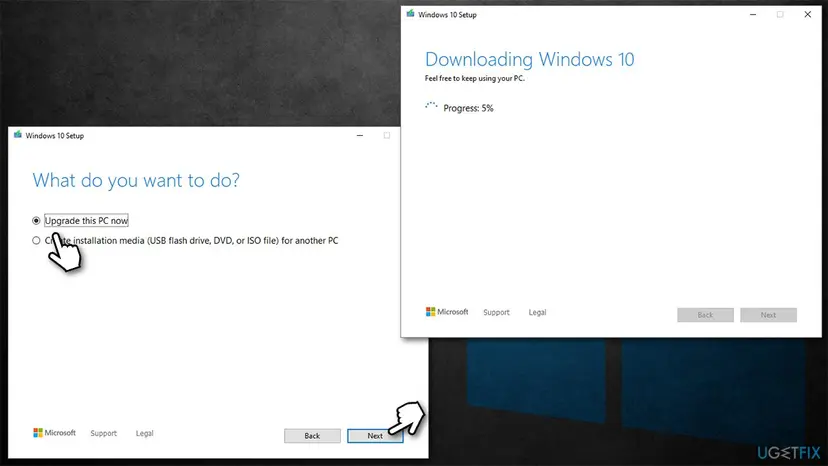Minimize the Downloading Windows 10 window
This screenshot has height=466, width=828.
pos(753,15)
